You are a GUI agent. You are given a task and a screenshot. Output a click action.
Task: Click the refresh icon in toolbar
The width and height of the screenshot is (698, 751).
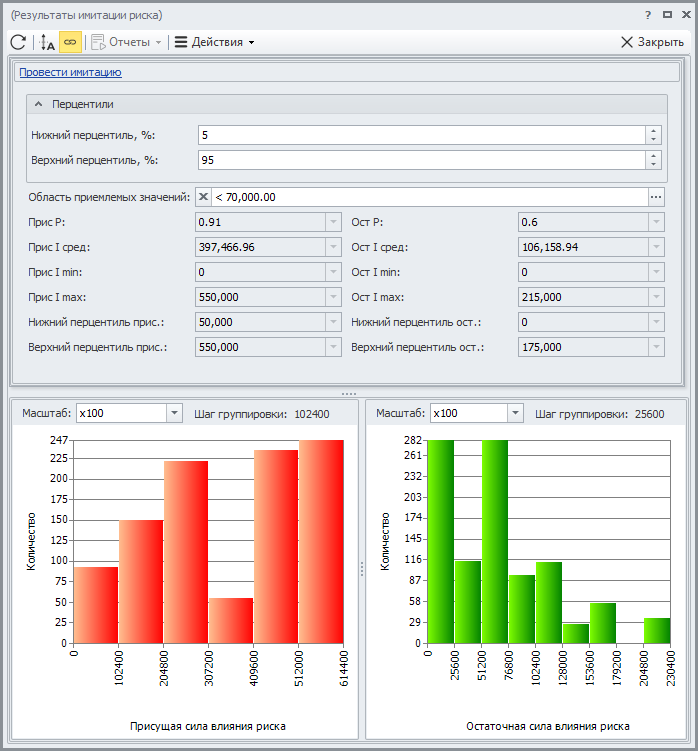tap(17, 42)
